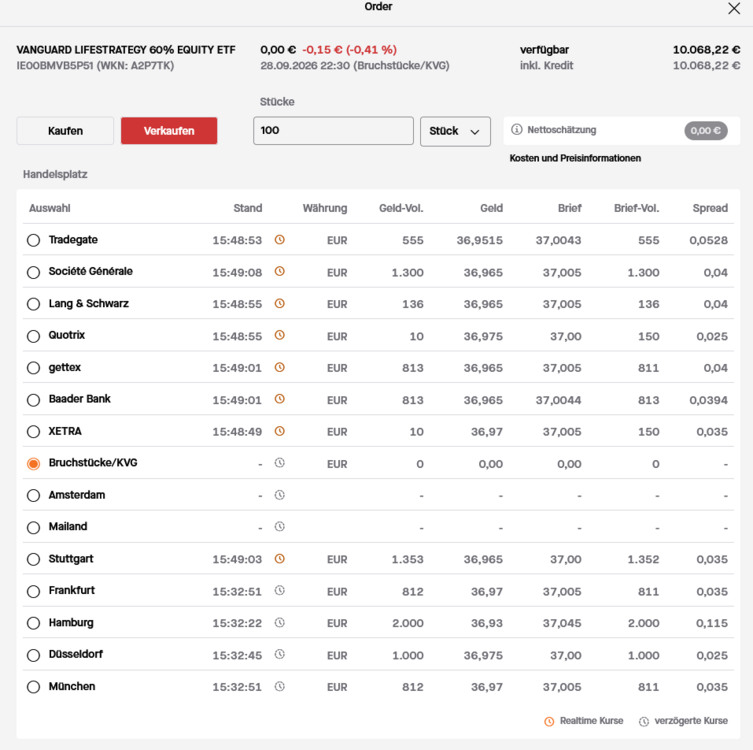Click the delayed clock icon in Hamburg row
This screenshot has height=750, width=753.
coord(279,622)
